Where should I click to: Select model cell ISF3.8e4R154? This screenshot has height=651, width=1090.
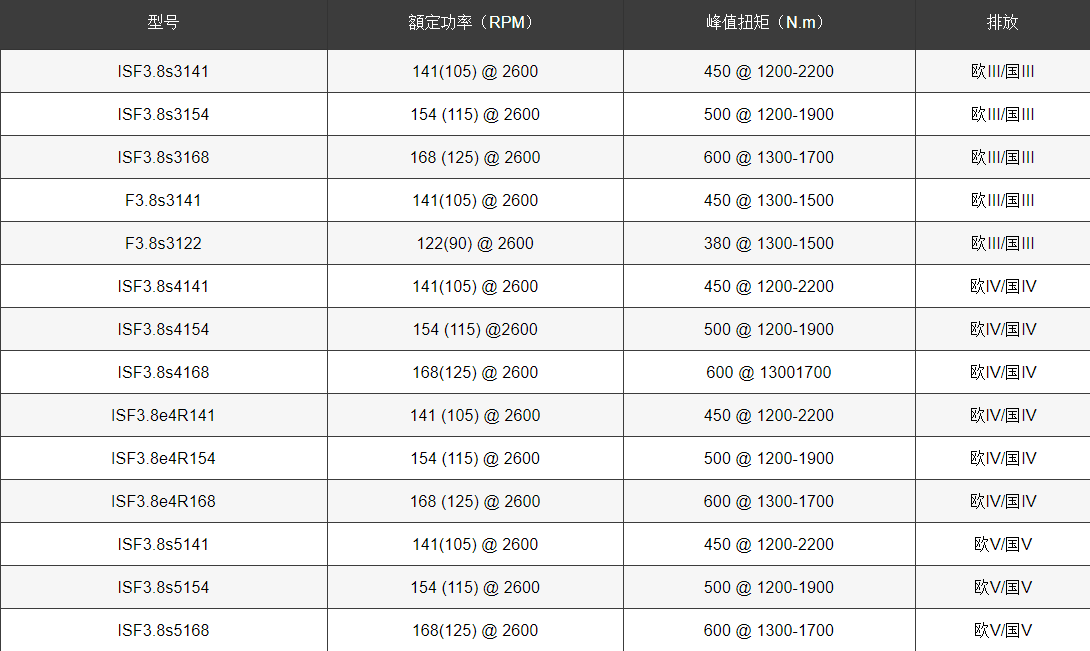(x=163, y=459)
